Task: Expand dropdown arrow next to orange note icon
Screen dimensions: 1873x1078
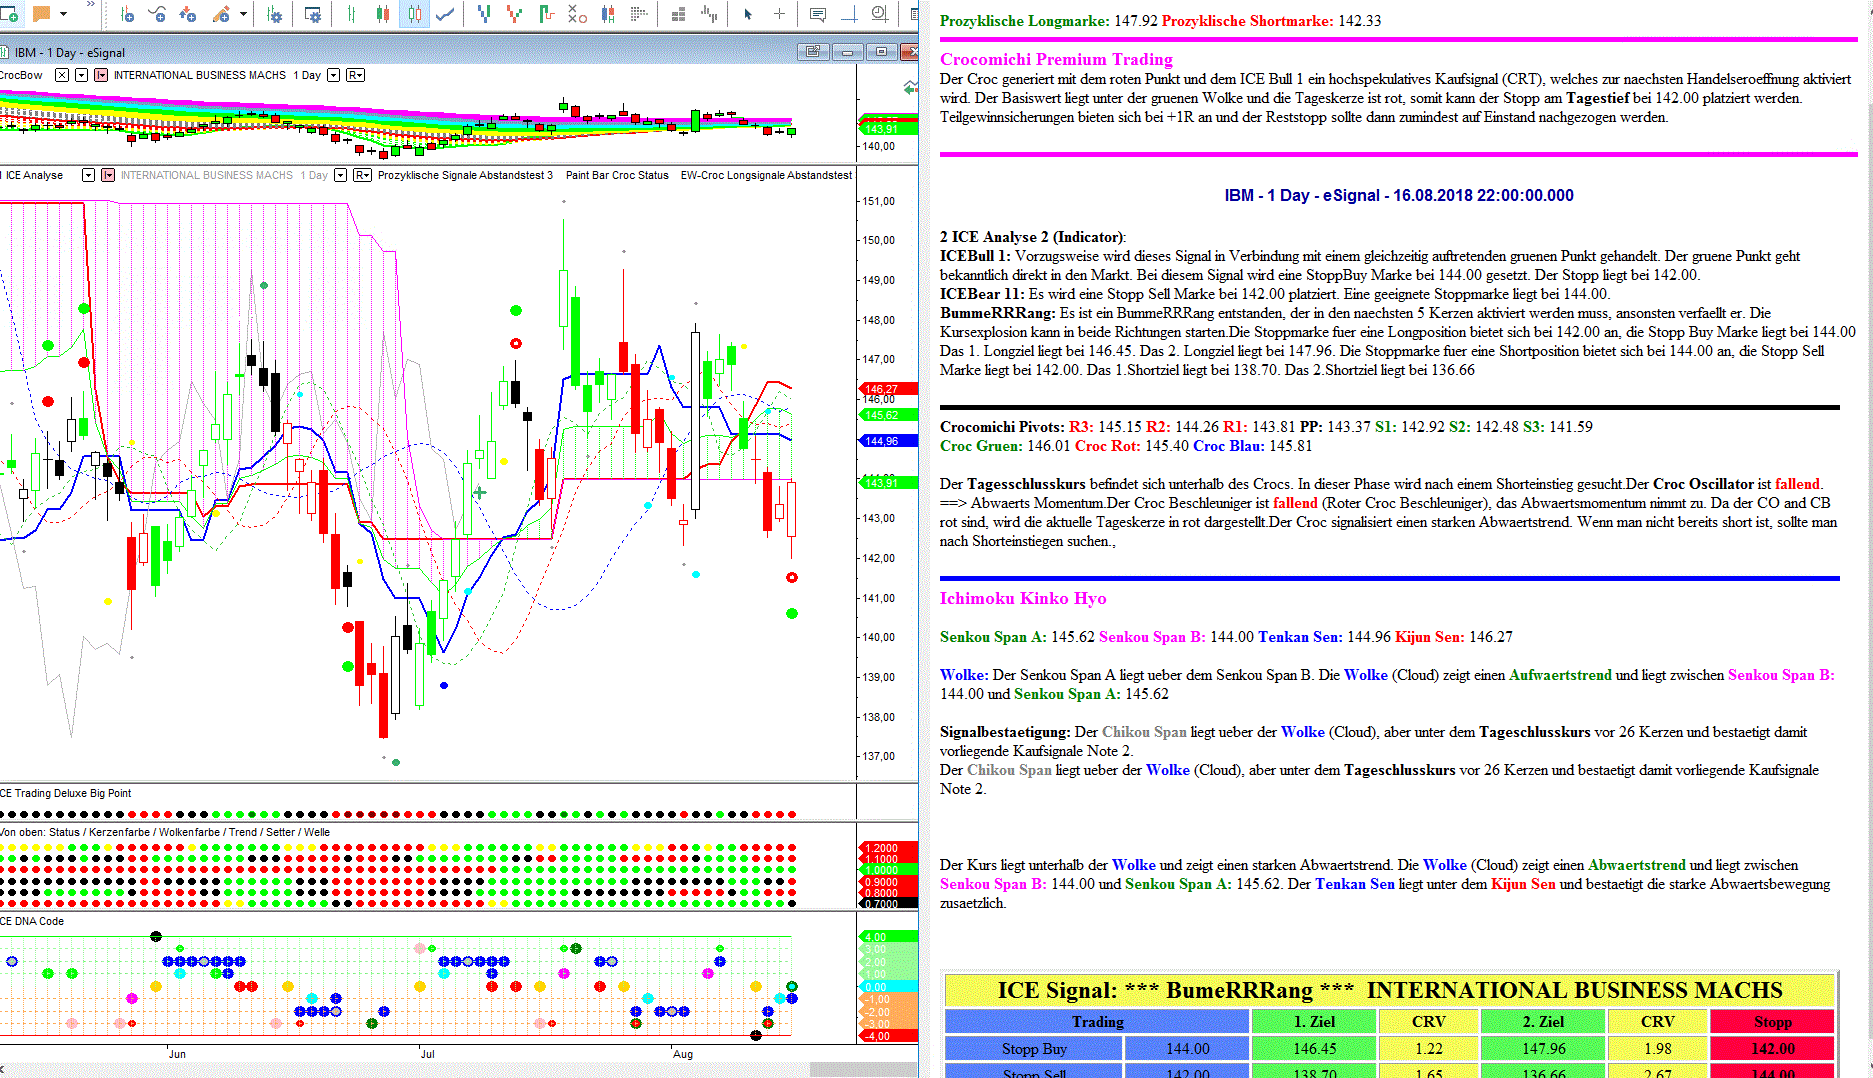Action: coord(63,14)
